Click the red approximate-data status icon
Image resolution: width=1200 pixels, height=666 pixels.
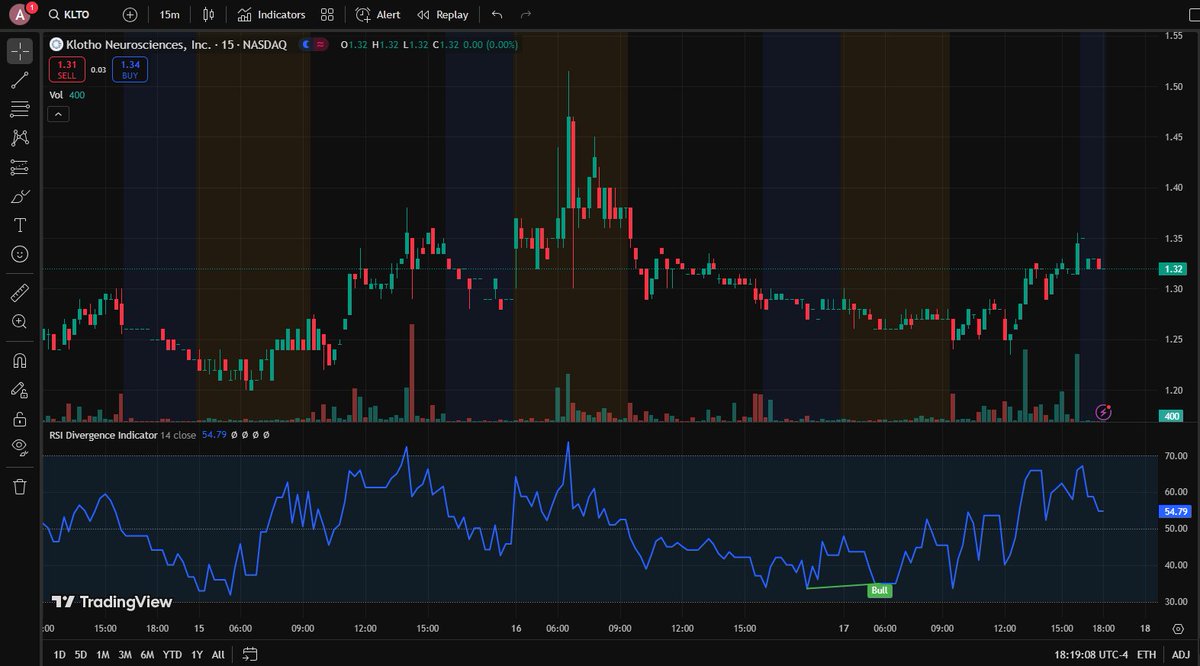[321, 44]
